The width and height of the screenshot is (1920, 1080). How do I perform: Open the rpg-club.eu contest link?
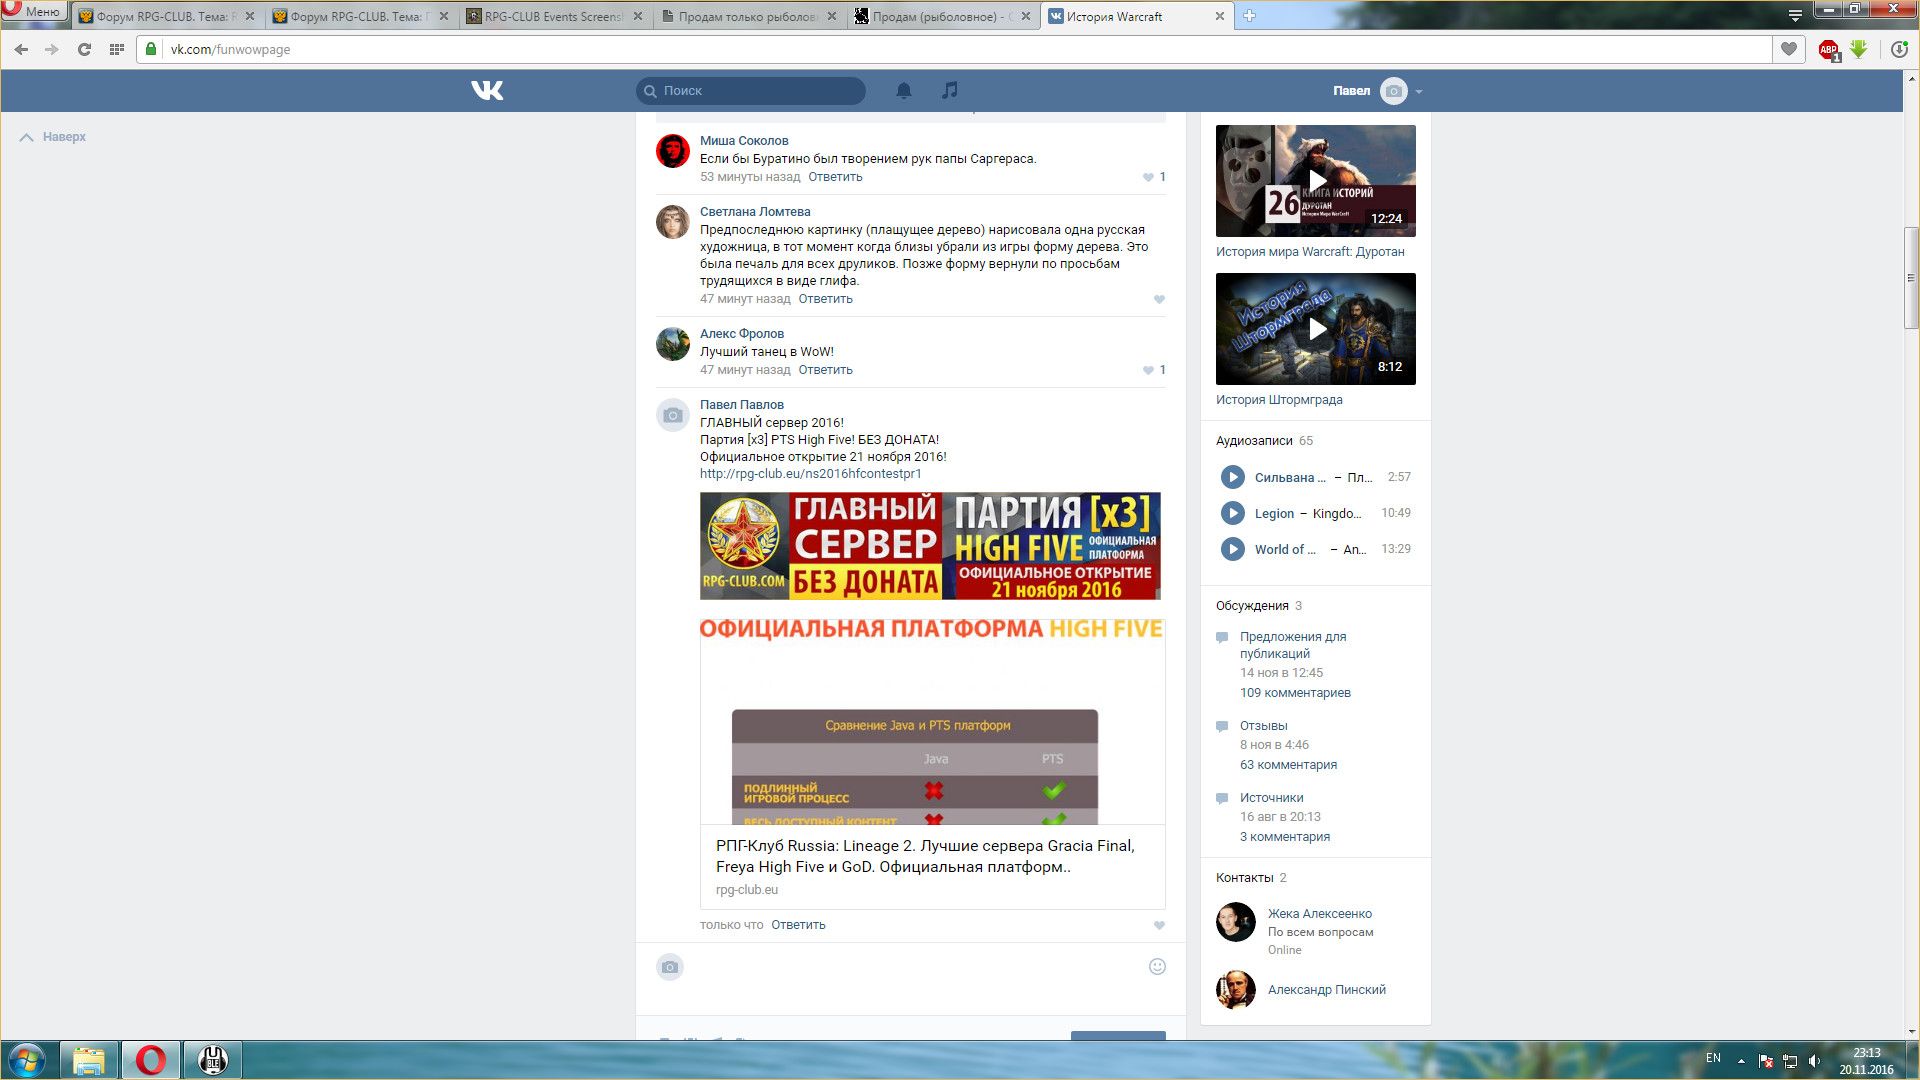[810, 474]
